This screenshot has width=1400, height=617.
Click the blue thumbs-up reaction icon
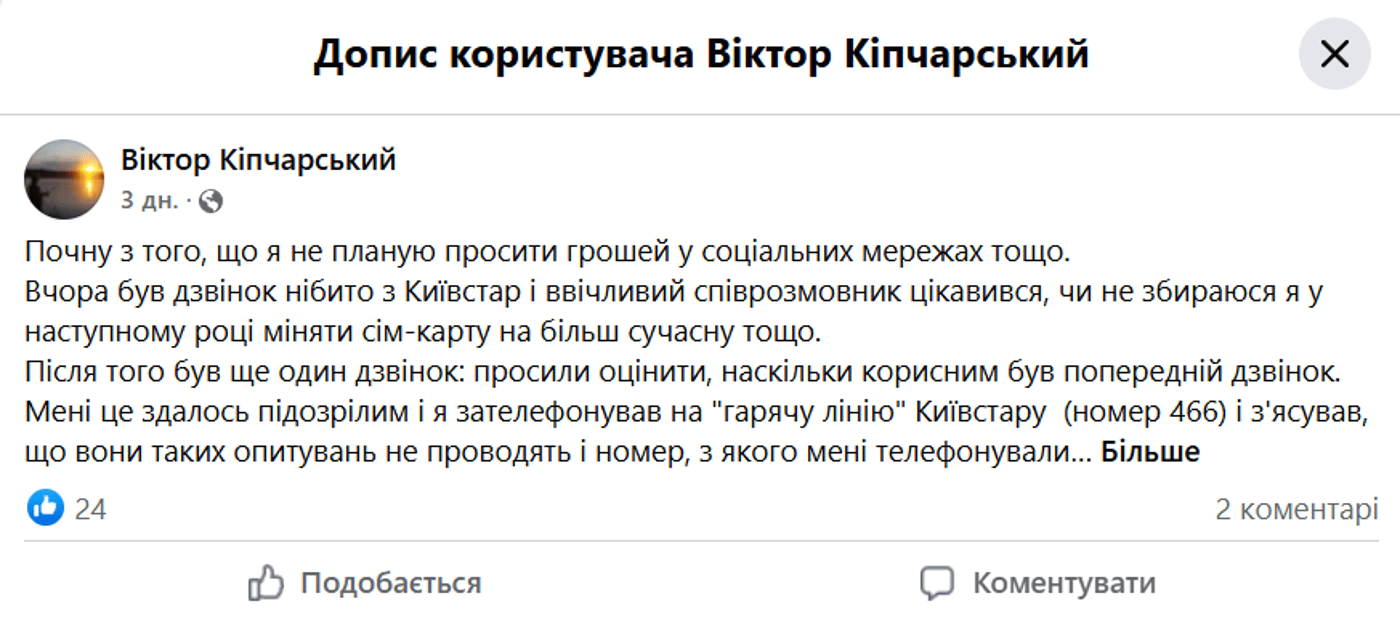coord(45,508)
